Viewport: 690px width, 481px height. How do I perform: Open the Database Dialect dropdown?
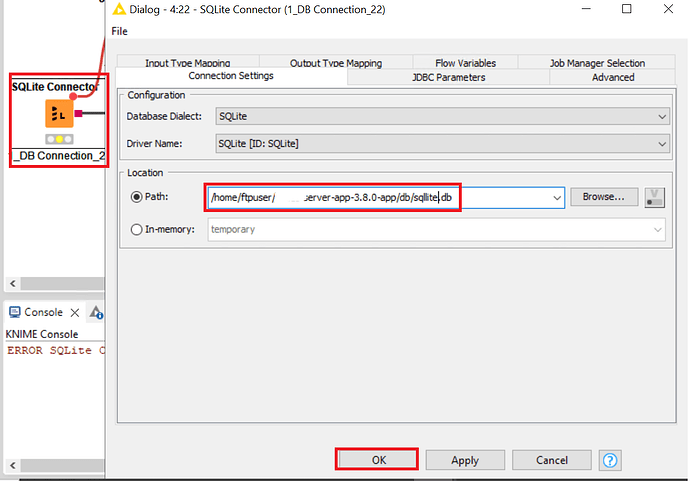[x=443, y=116]
